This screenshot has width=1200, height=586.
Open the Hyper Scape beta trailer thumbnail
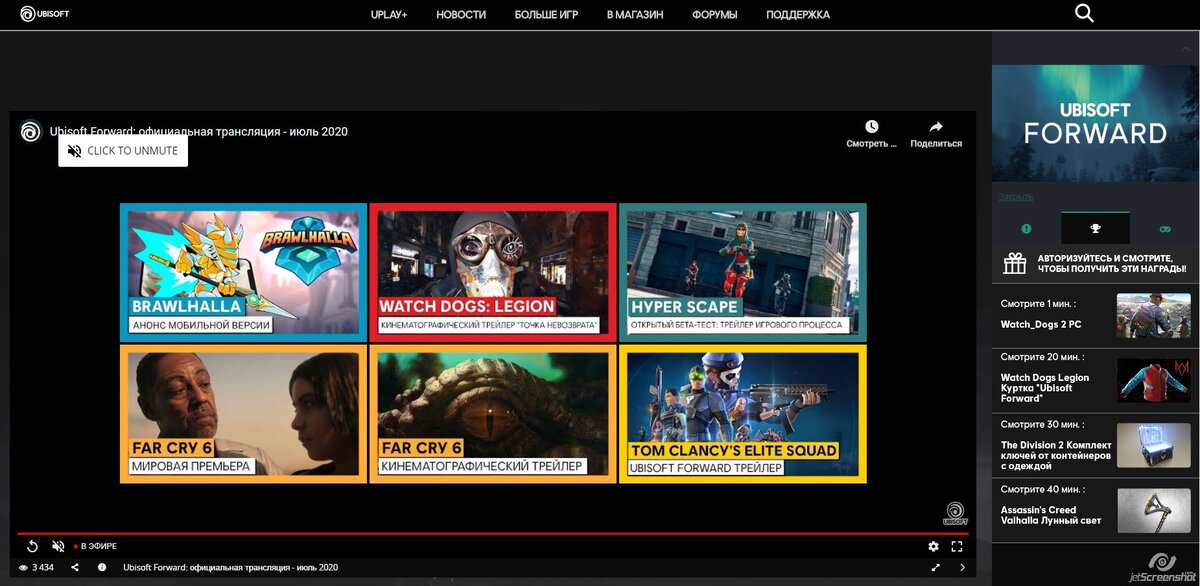743,272
